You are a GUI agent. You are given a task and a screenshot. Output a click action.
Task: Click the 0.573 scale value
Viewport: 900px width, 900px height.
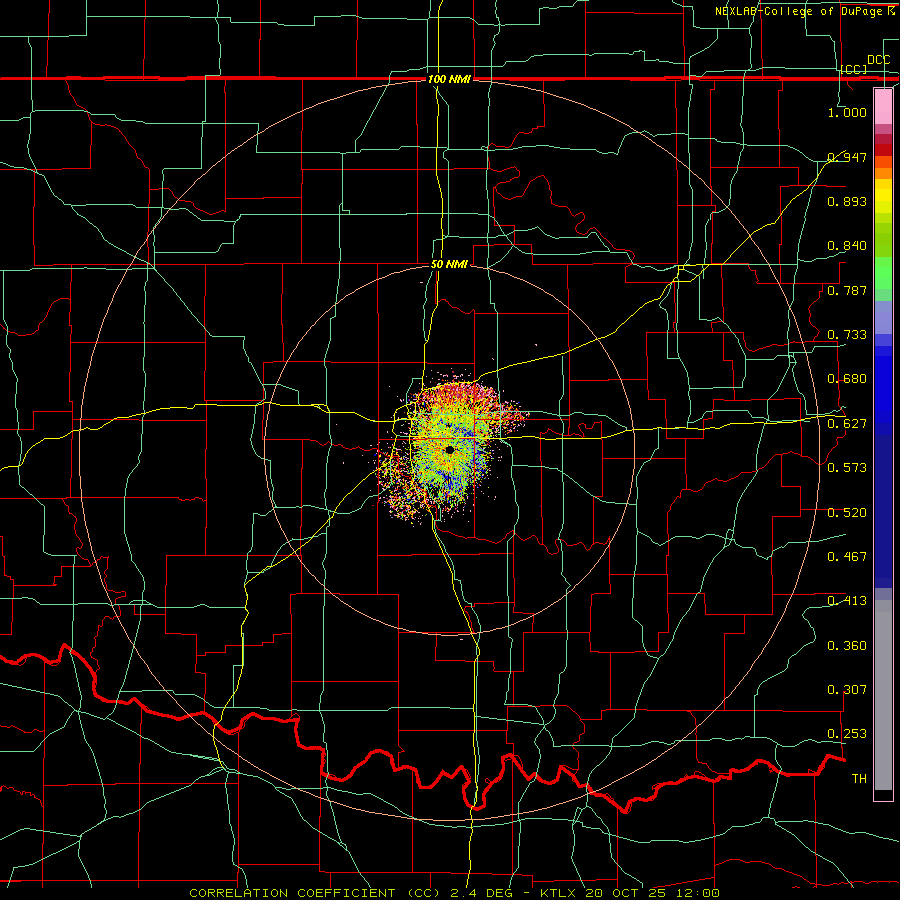tap(847, 468)
